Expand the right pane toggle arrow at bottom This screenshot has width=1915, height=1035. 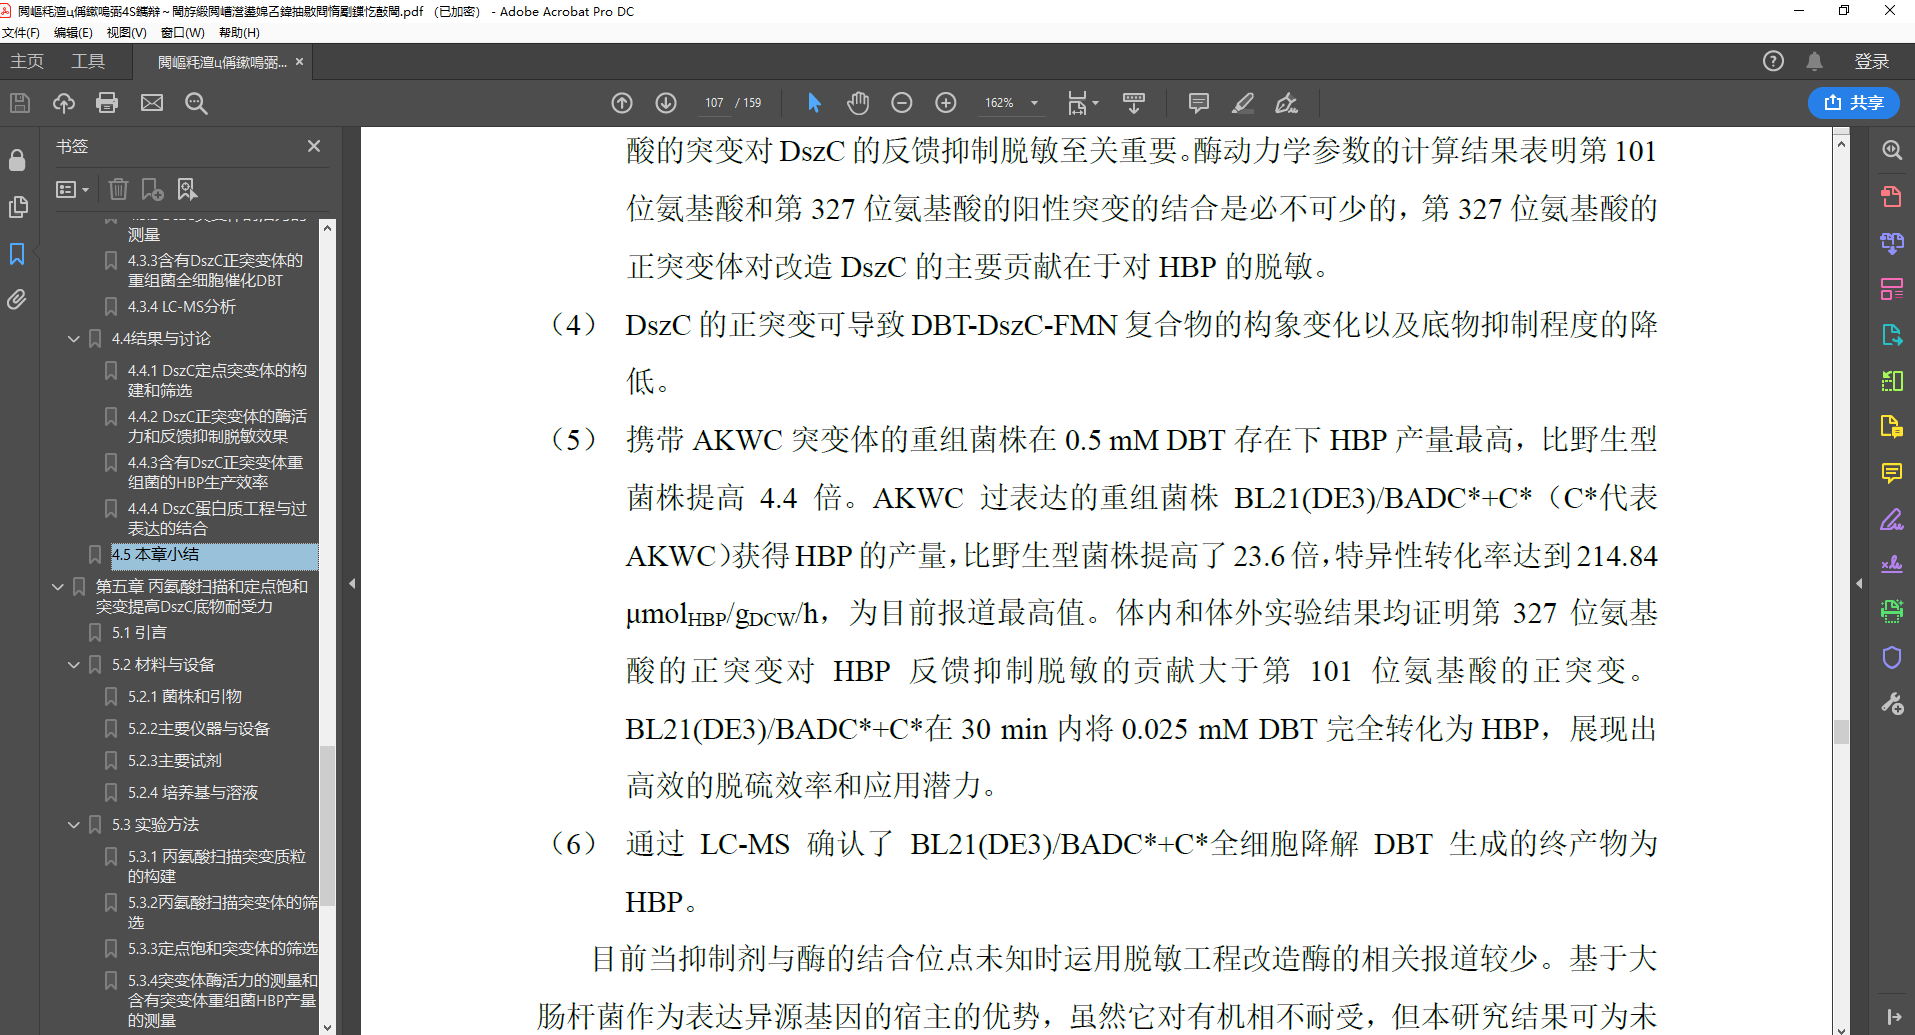pos(1893,1016)
